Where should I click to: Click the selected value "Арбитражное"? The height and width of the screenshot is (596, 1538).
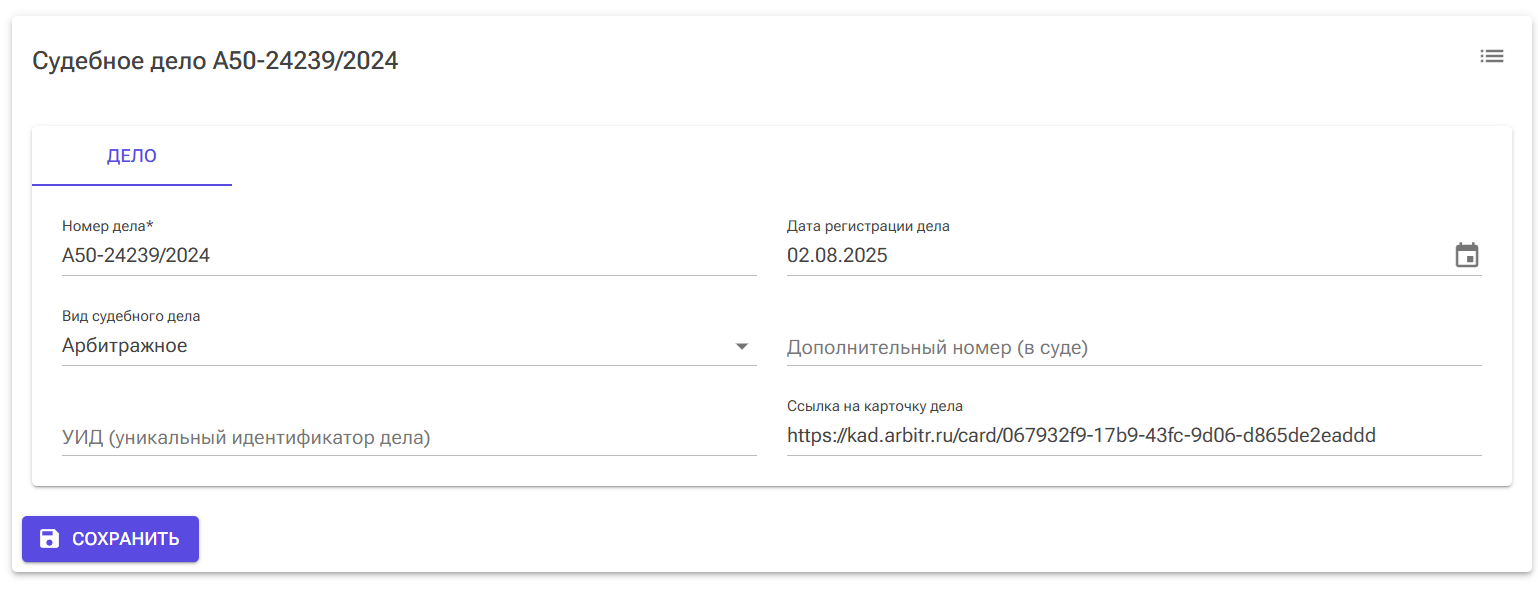(125, 346)
